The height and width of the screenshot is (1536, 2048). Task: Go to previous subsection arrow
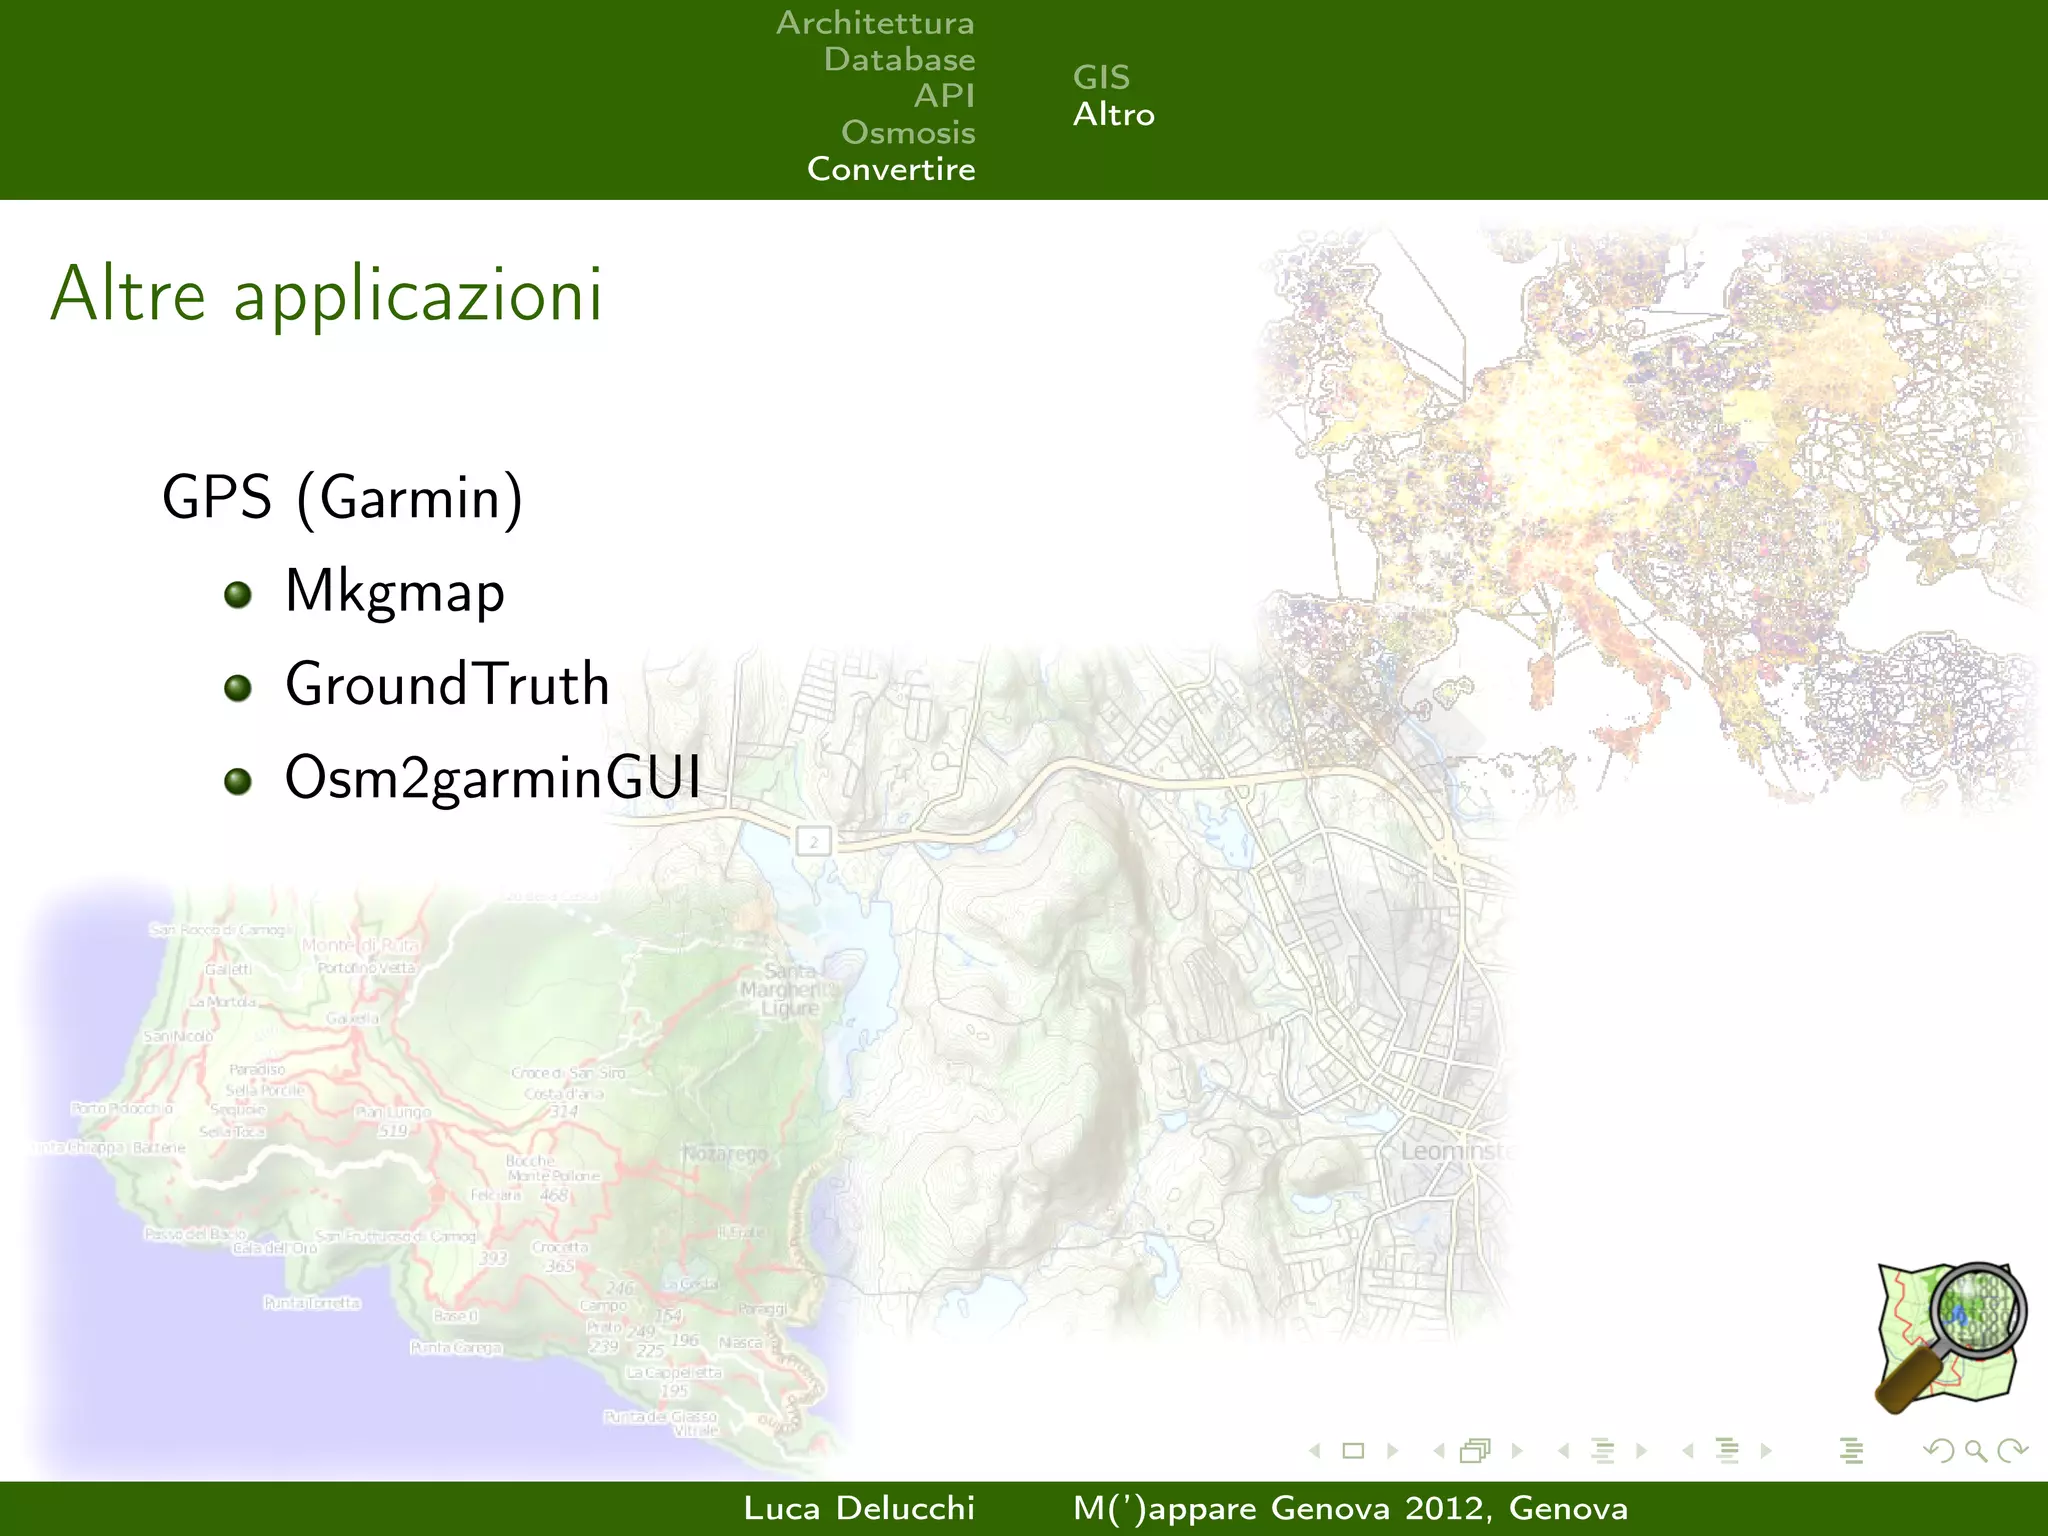click(x=1563, y=1451)
